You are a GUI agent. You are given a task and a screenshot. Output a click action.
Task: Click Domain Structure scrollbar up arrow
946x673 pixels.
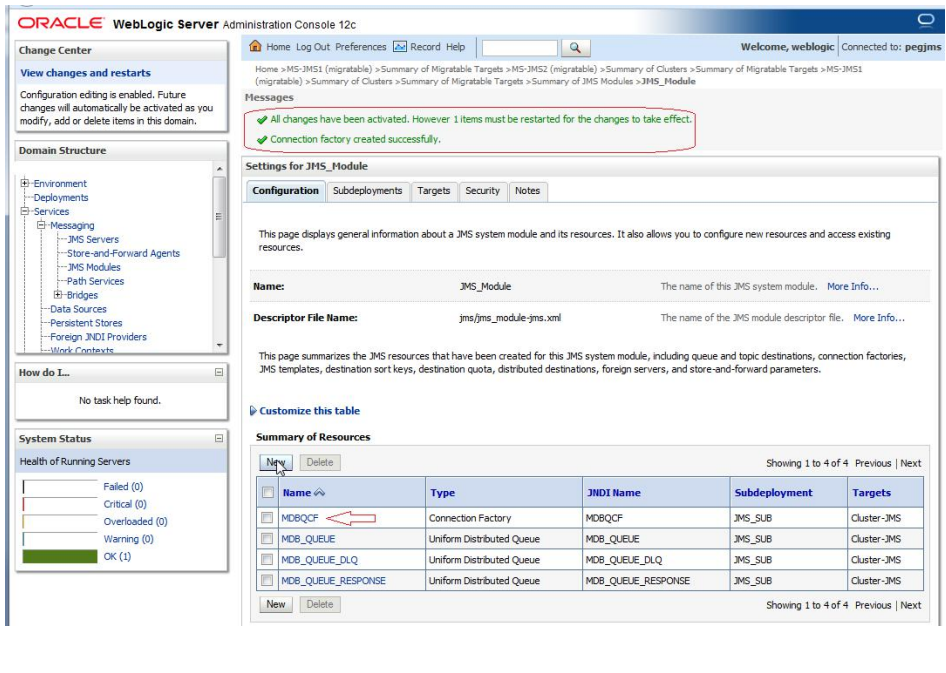click(220, 169)
